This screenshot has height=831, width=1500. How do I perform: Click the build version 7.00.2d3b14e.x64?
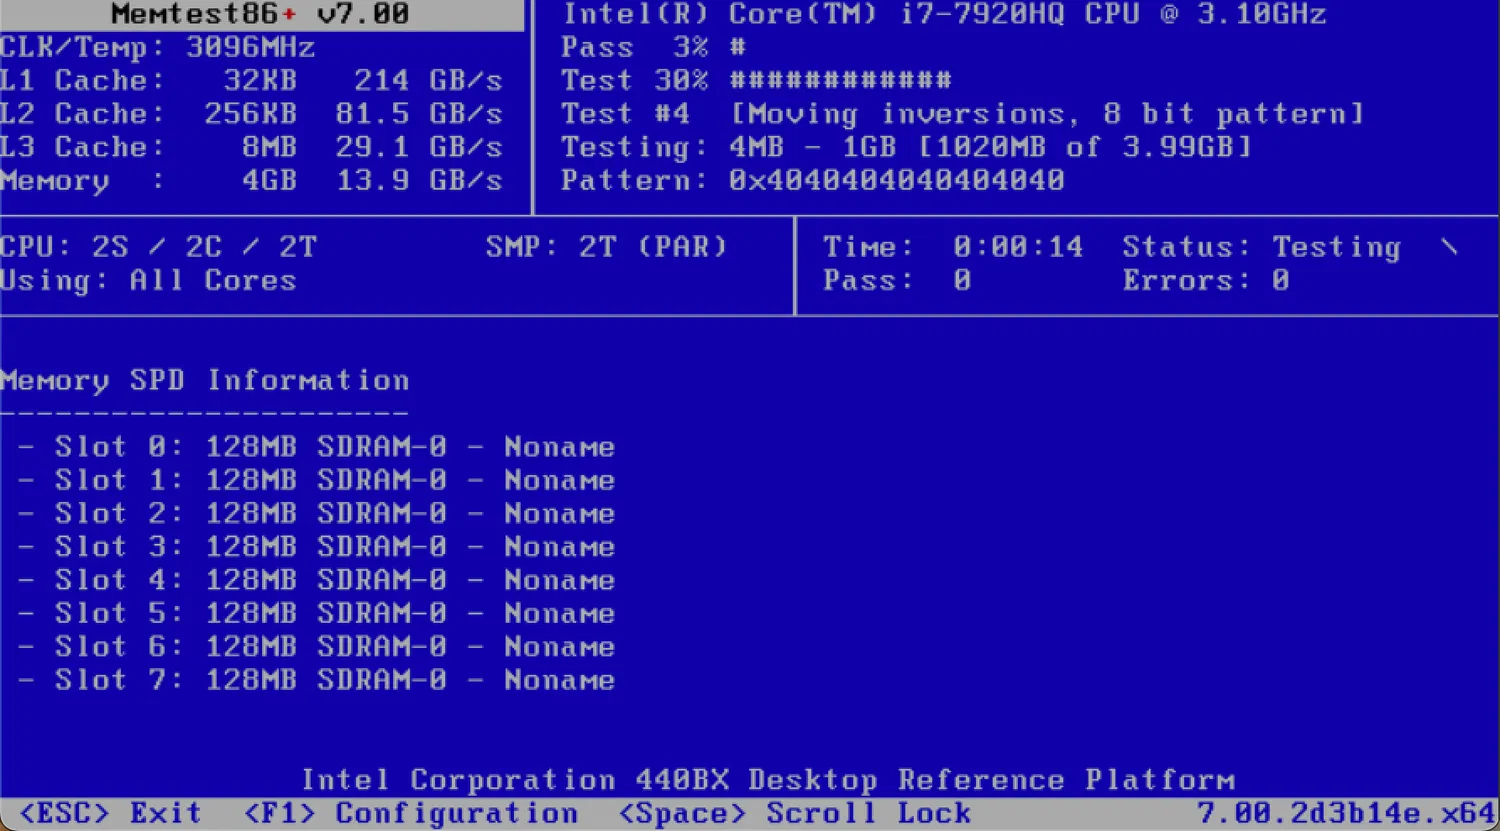[x=1346, y=814]
